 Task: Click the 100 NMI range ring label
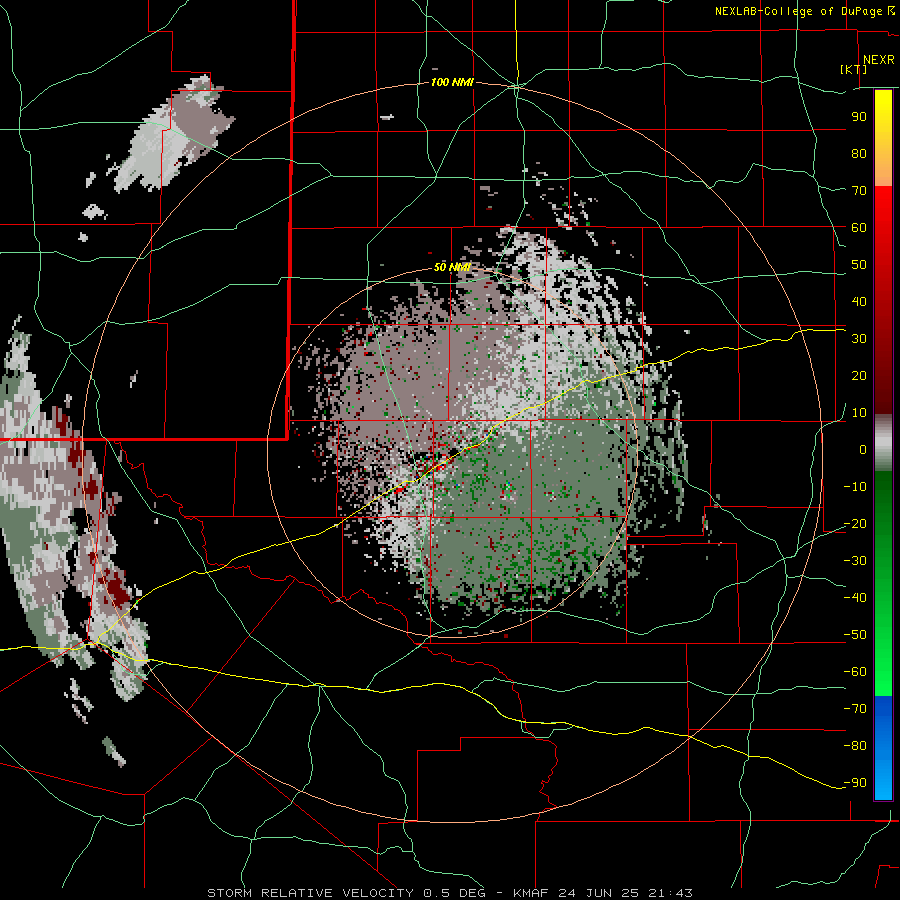pyautogui.click(x=452, y=83)
